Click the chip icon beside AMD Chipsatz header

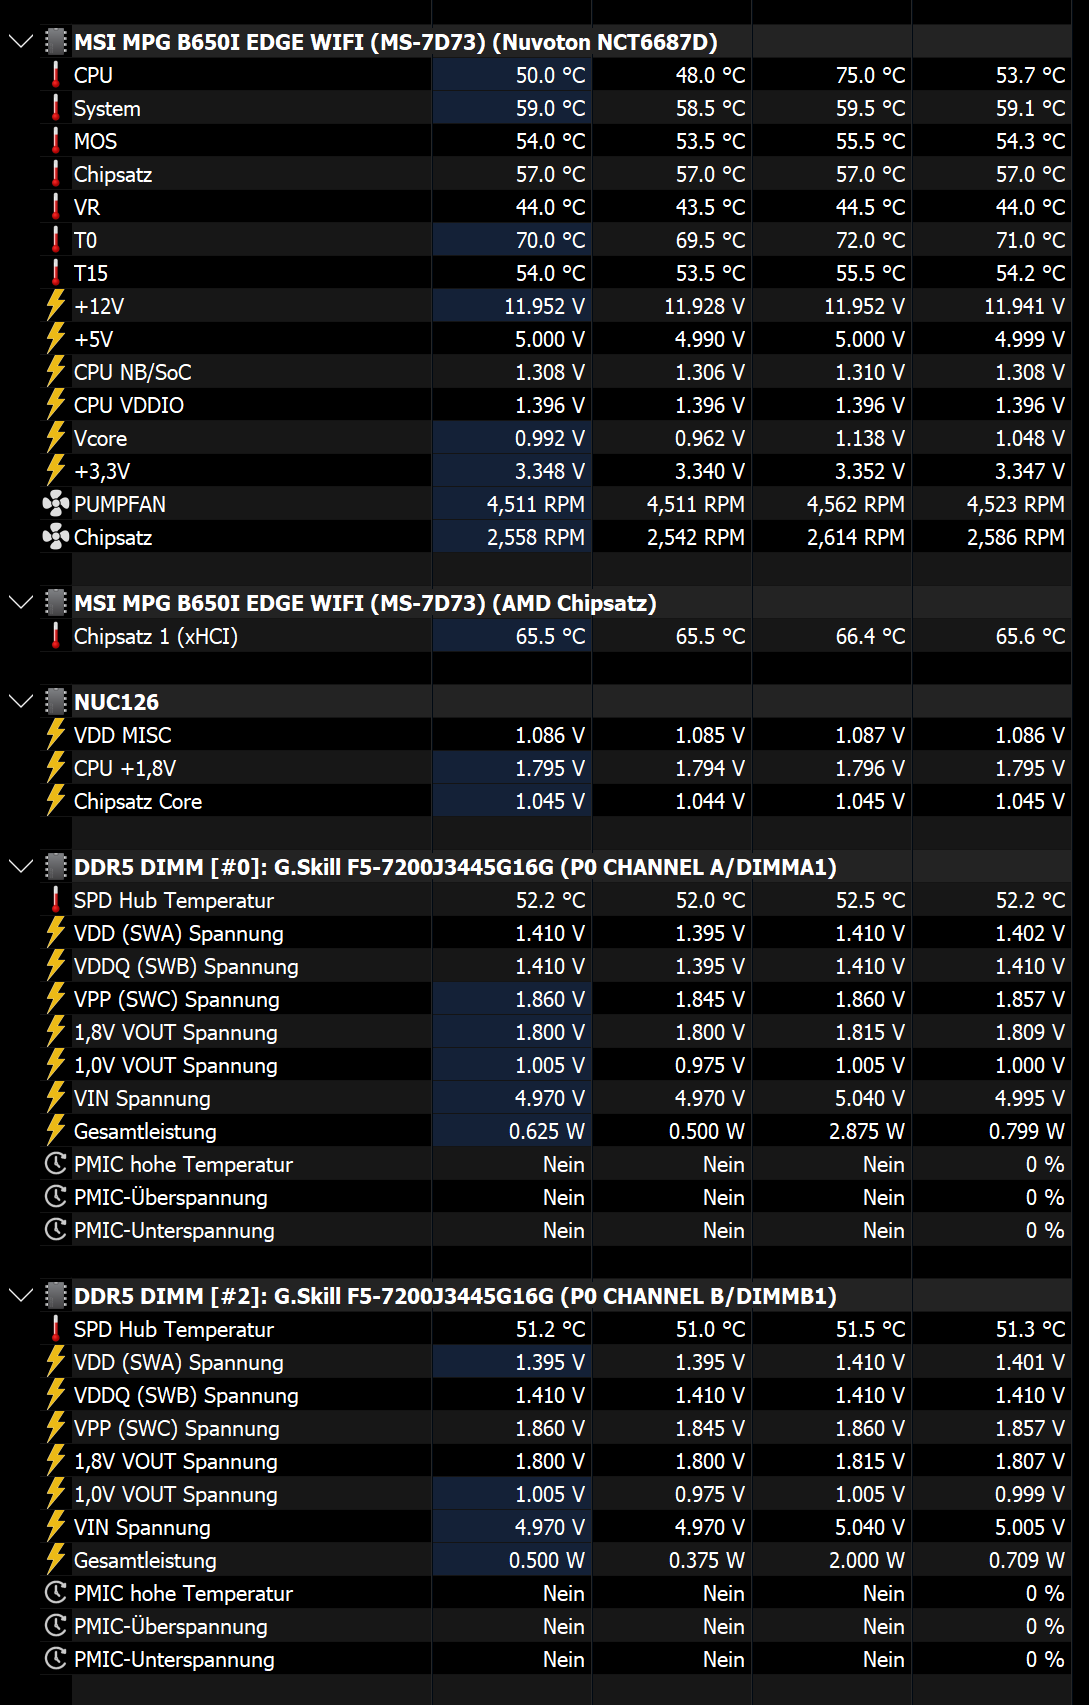click(56, 603)
